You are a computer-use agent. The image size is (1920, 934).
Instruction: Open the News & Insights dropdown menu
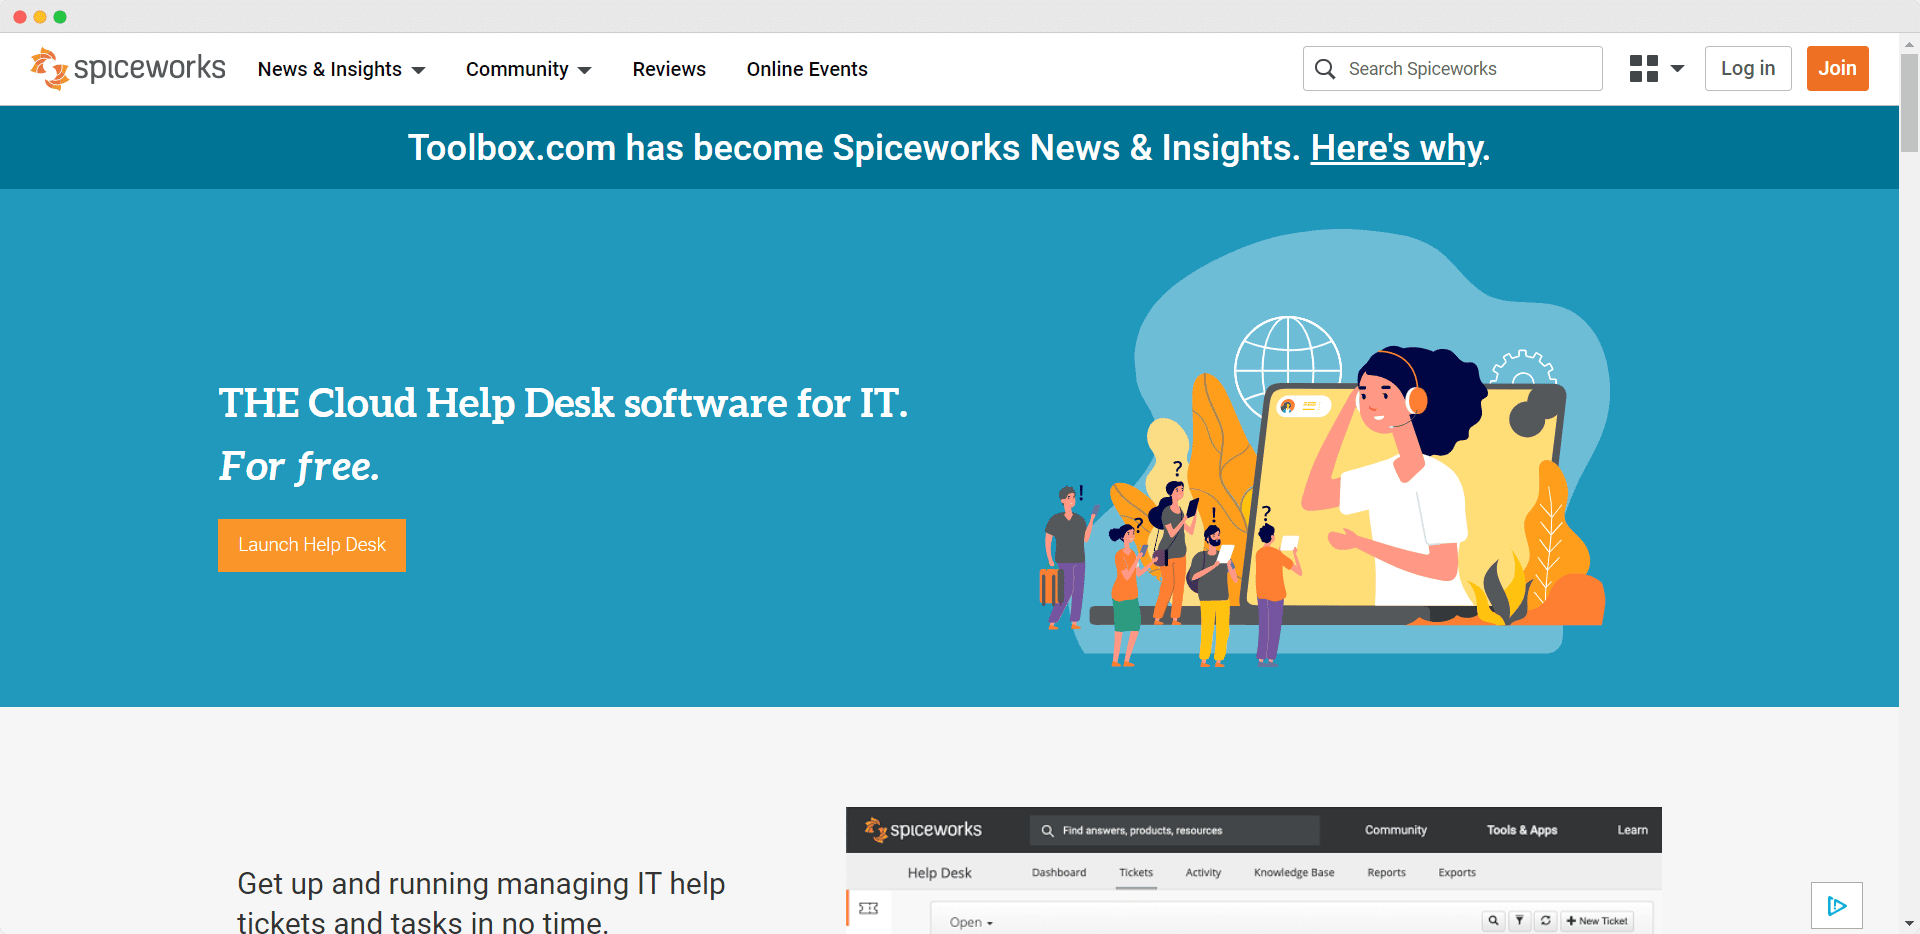click(342, 69)
